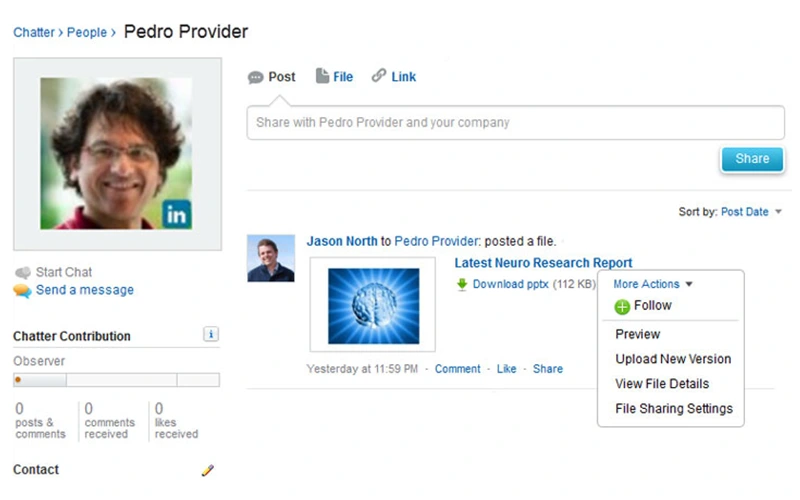
Task: Click the Chatter Contribution info icon
Action: pyautogui.click(x=211, y=334)
